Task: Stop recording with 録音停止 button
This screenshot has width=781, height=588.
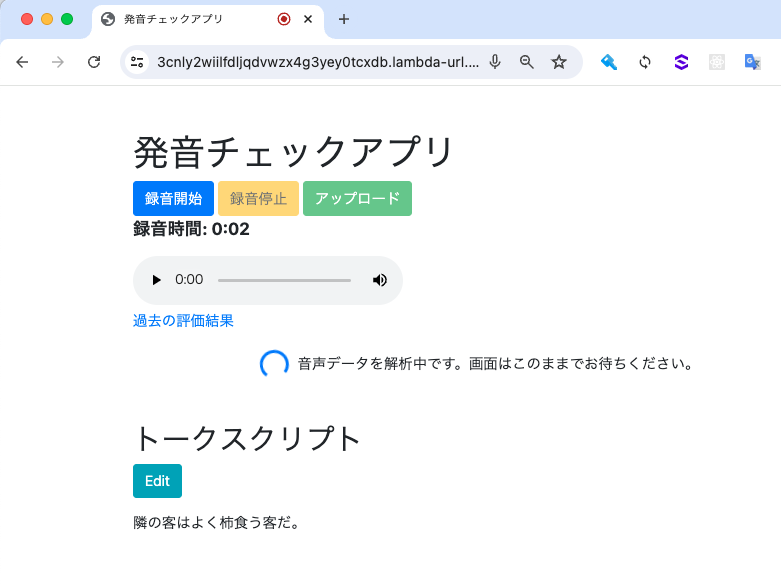Action: [x=259, y=199]
